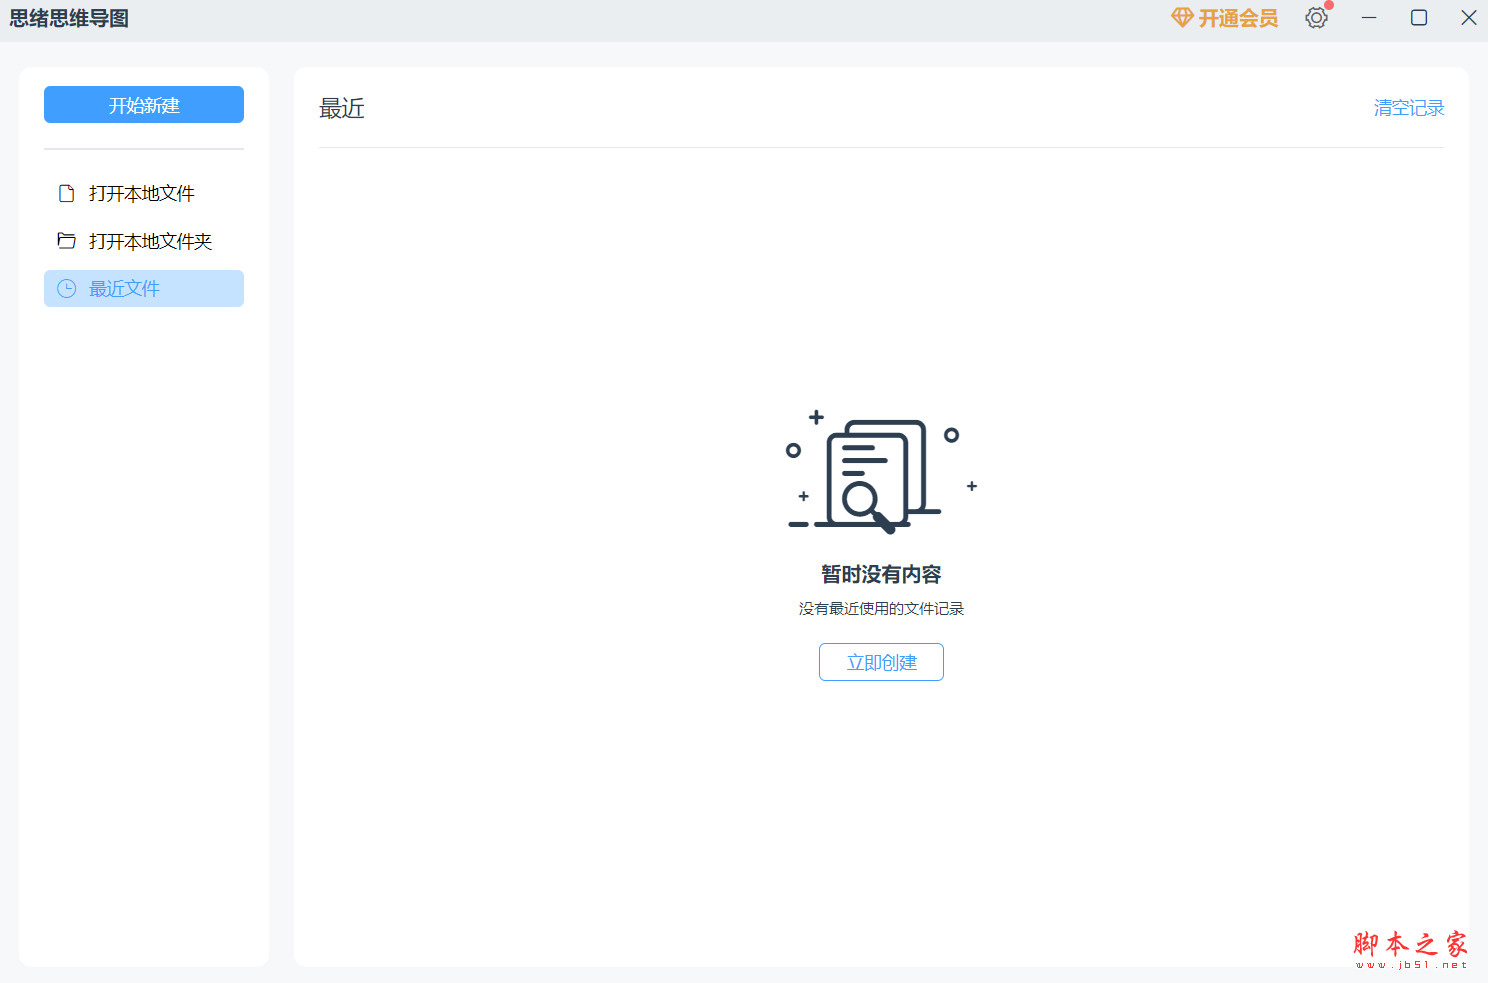Image resolution: width=1488 pixels, height=983 pixels.
Task: Click the 清空记录 link to clear history
Action: tap(1407, 107)
